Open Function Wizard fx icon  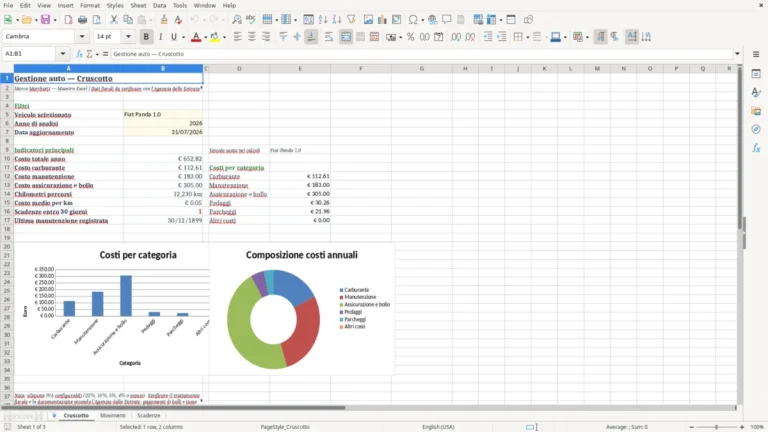coord(79,54)
